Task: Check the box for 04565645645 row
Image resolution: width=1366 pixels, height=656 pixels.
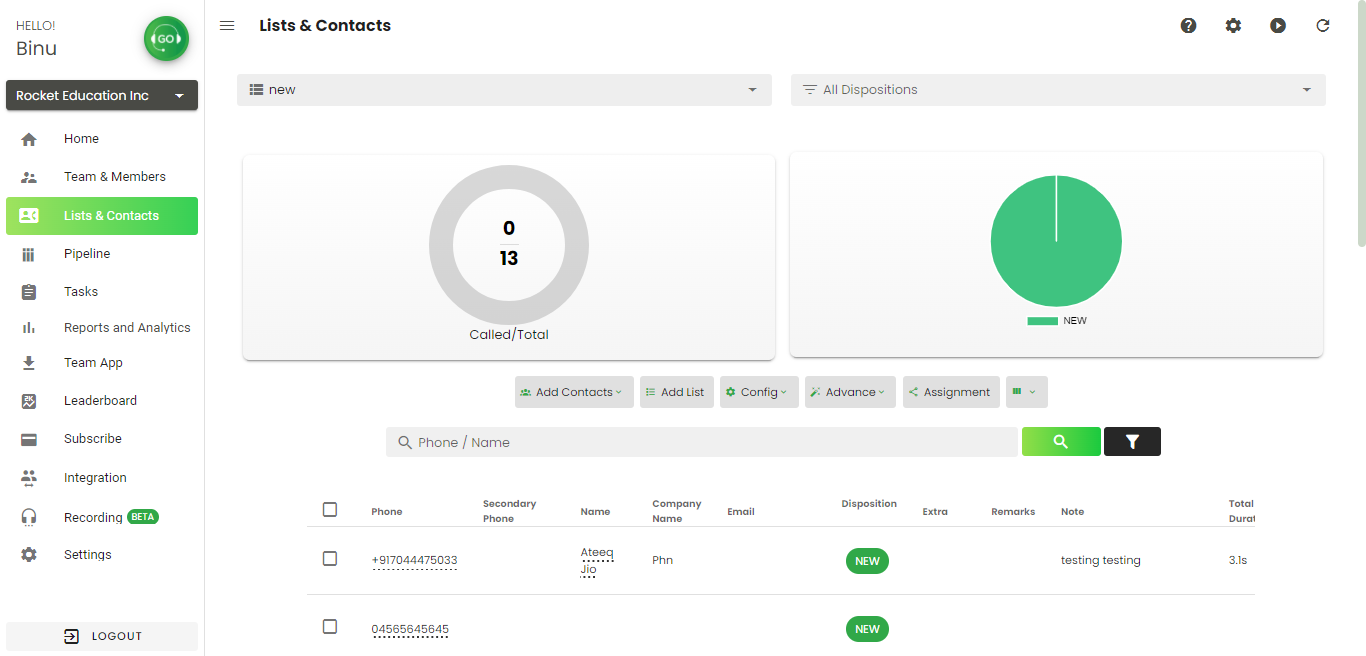Action: (330, 627)
